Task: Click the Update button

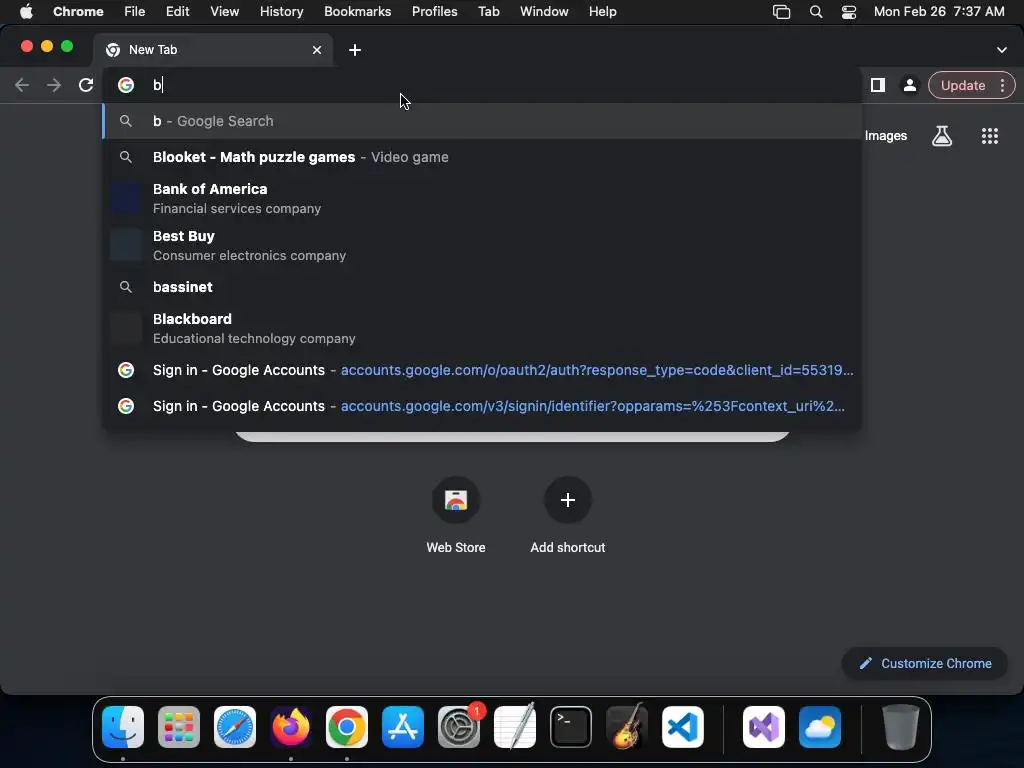Action: [x=963, y=86]
